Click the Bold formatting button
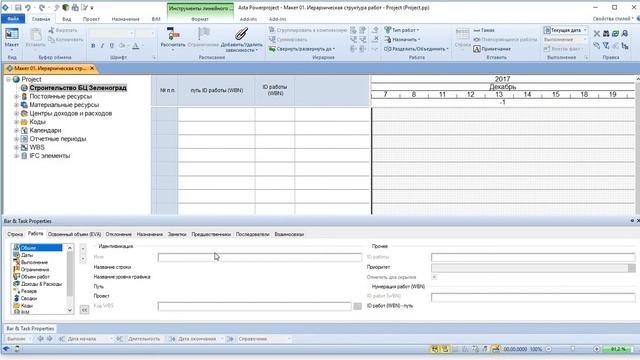 coord(93,46)
